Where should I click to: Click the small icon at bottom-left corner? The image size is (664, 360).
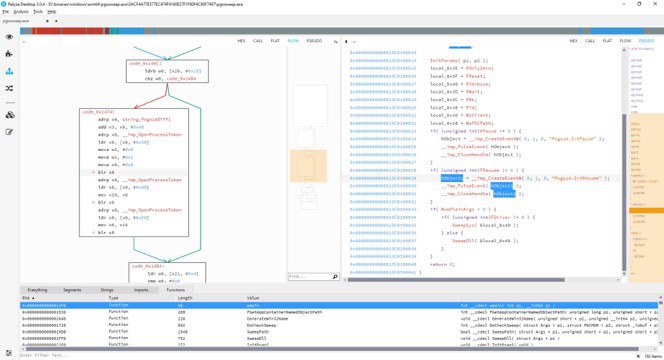8,353
